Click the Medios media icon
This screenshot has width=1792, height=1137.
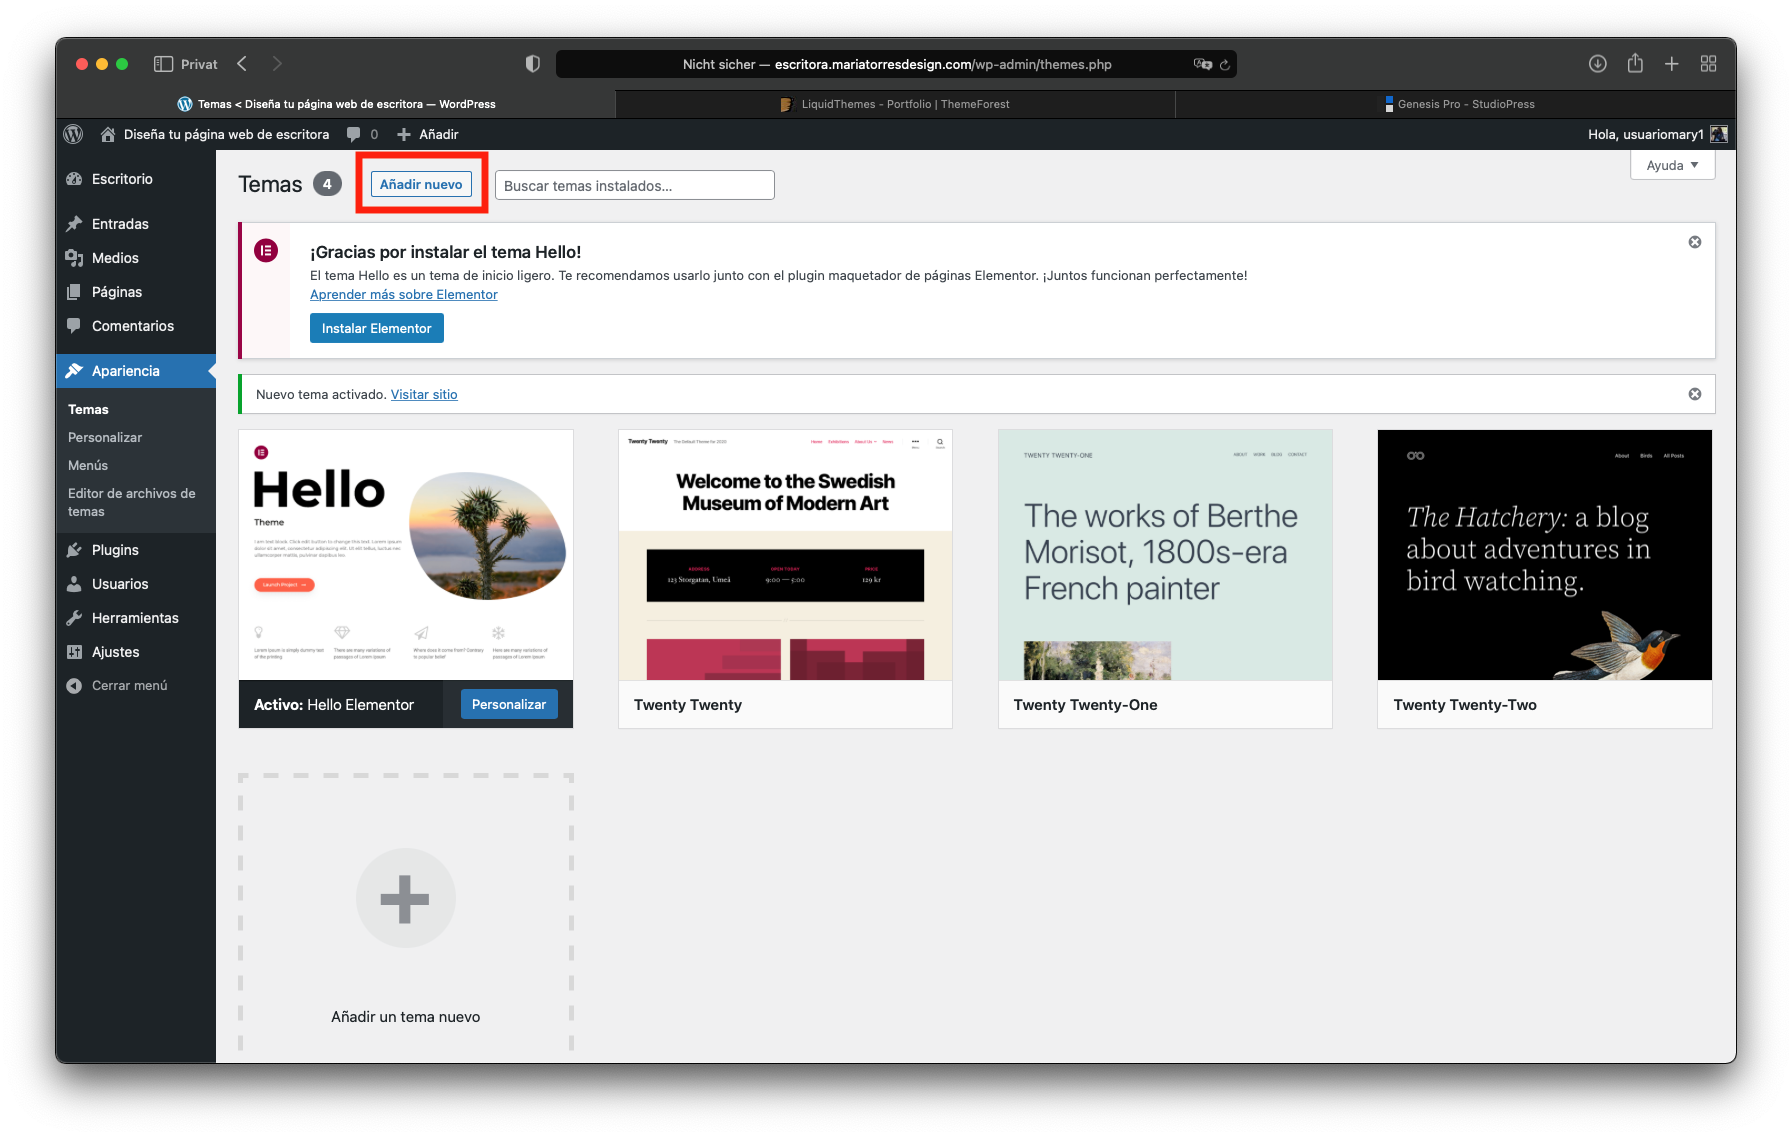point(74,258)
